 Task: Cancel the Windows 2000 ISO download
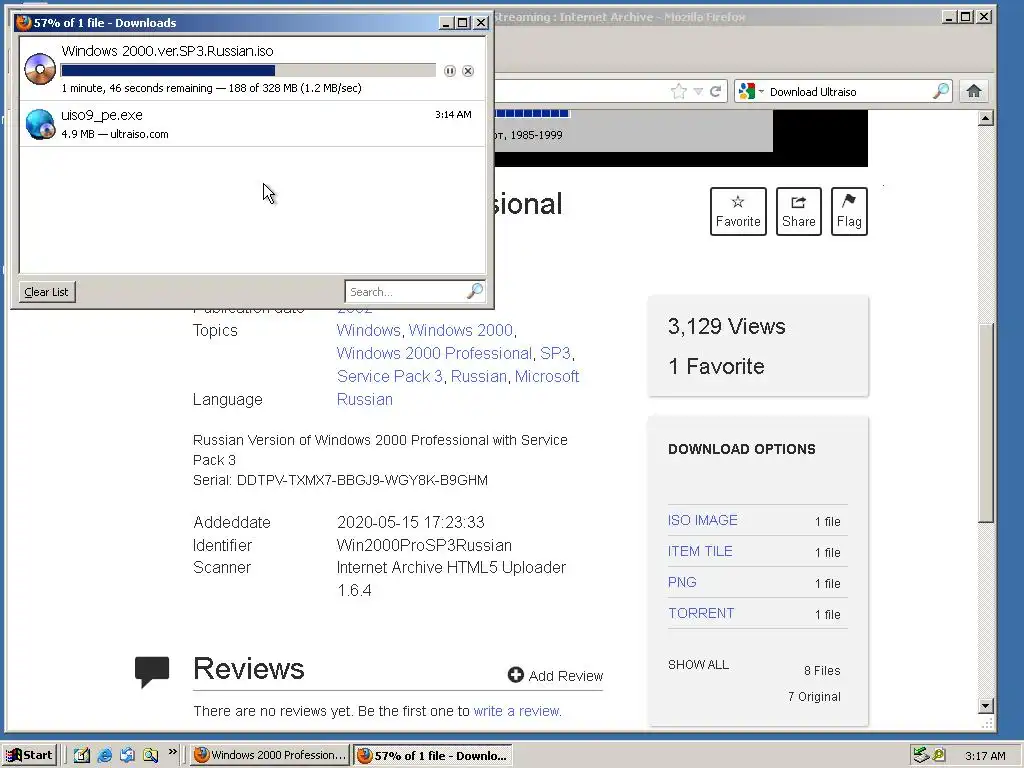(x=468, y=71)
